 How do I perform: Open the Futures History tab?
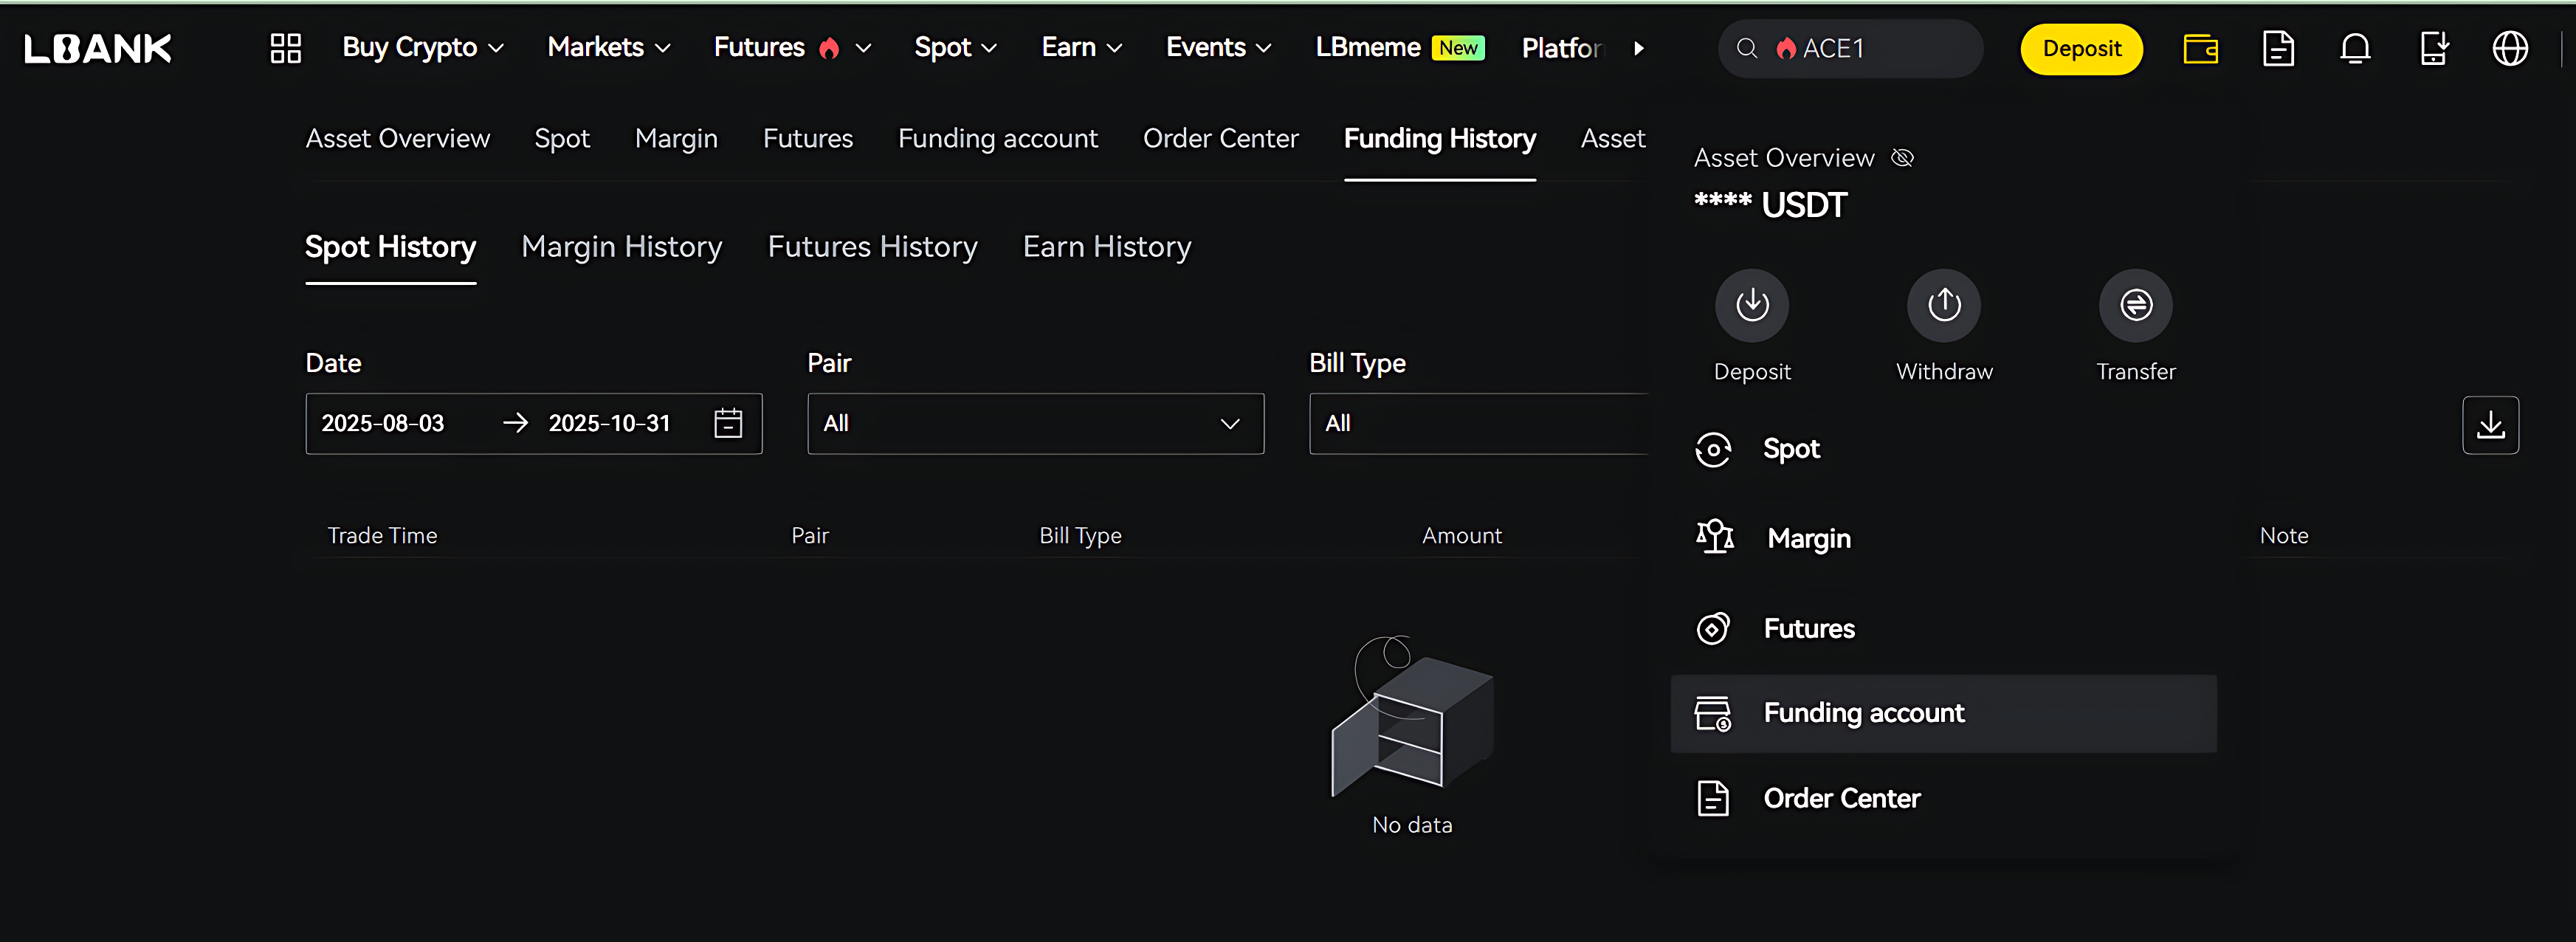(x=872, y=246)
